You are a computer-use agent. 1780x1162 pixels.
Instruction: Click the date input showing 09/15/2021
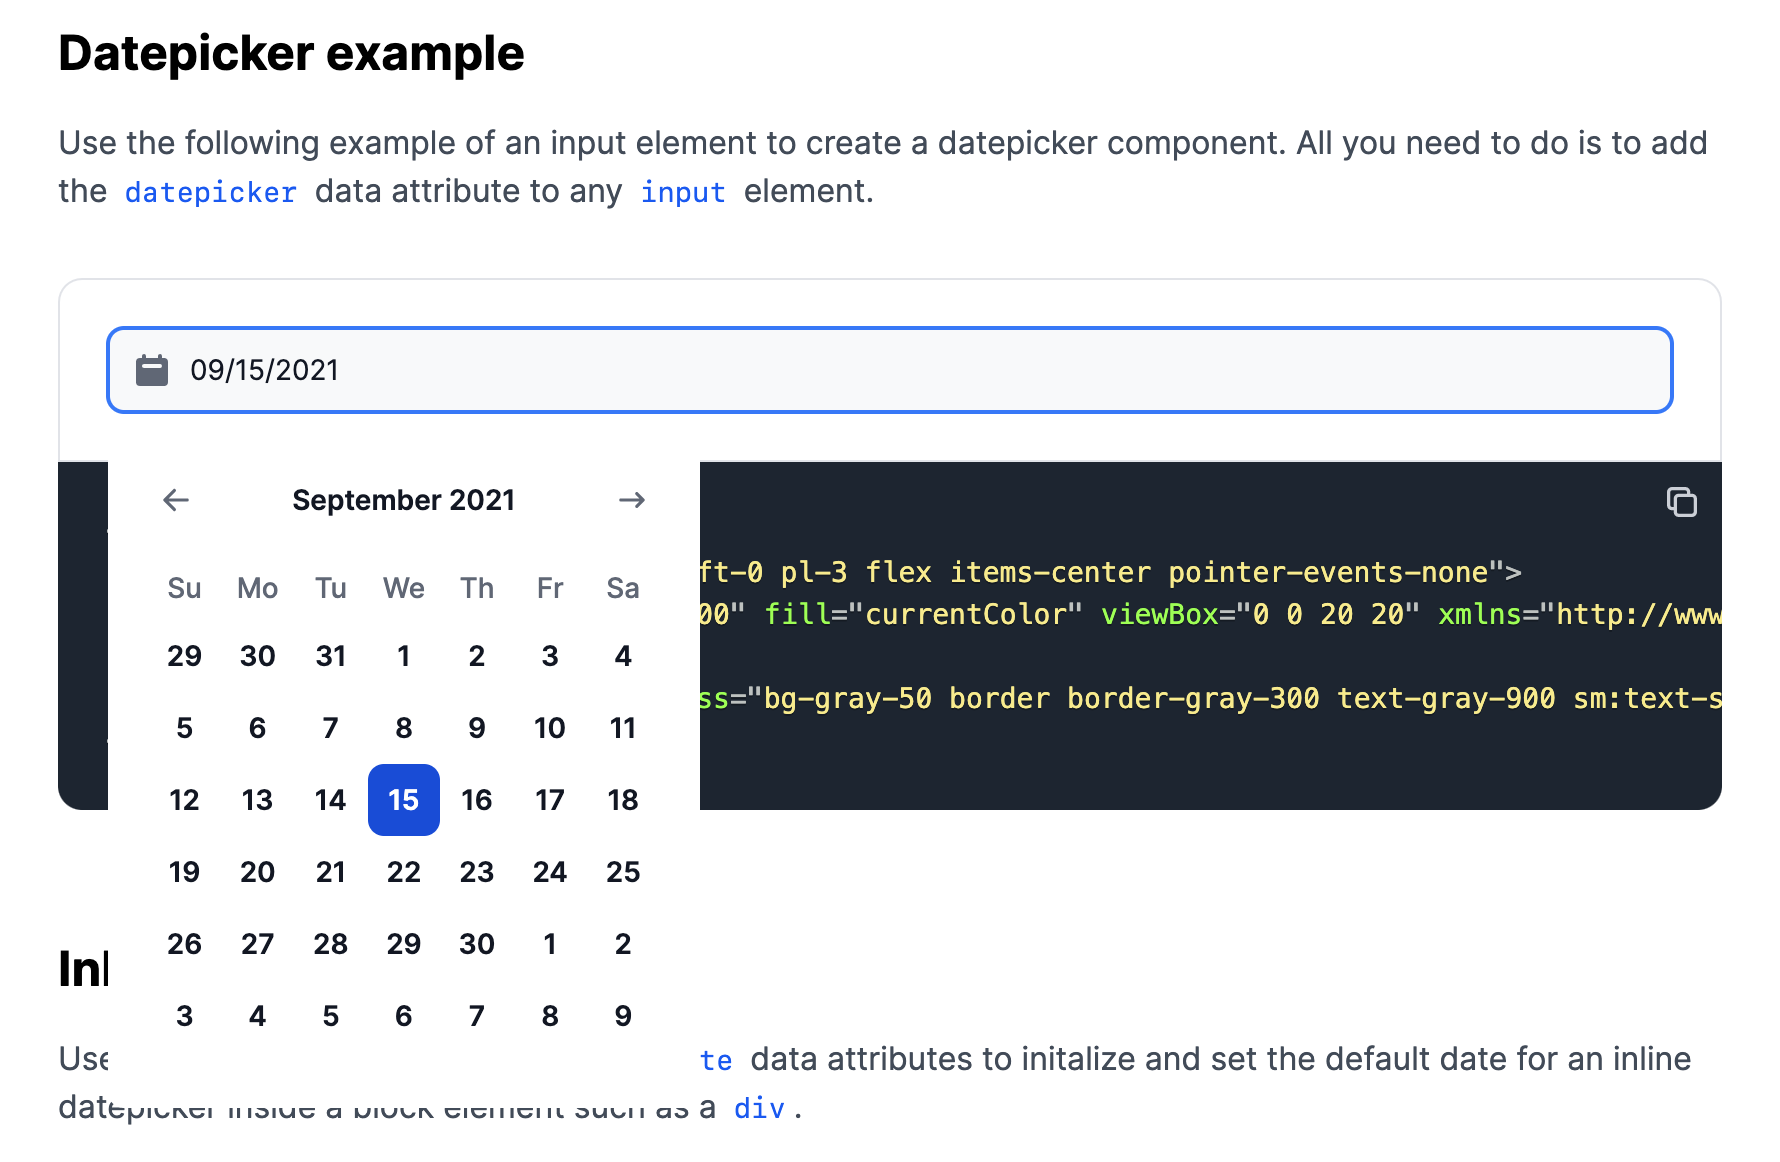point(700,369)
